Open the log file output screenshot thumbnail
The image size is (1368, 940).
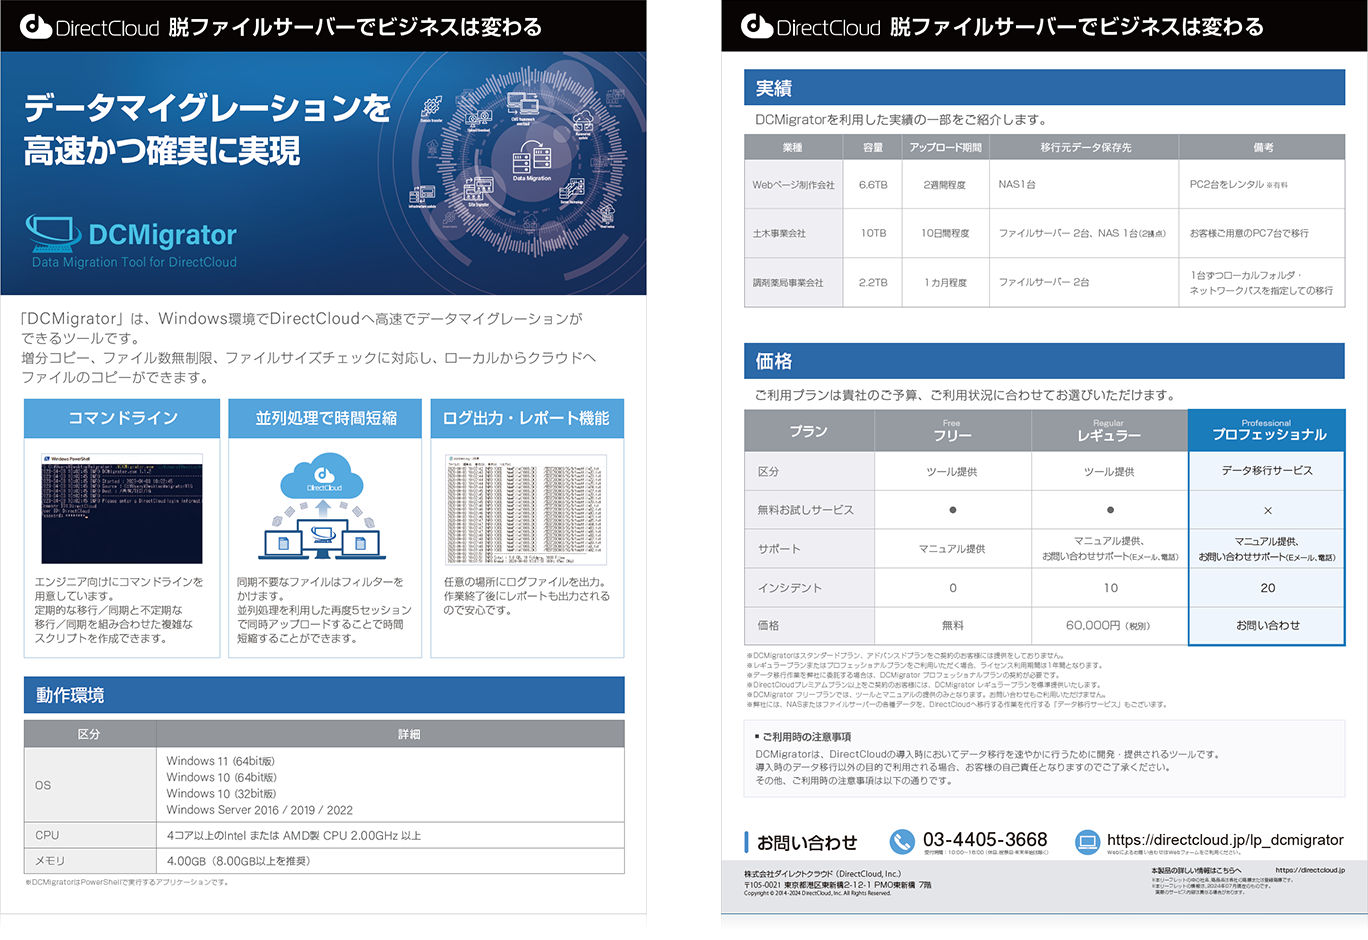point(526,510)
